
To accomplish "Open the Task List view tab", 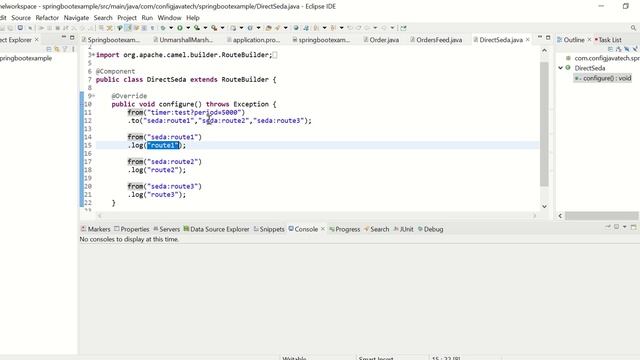I will pos(608,40).
